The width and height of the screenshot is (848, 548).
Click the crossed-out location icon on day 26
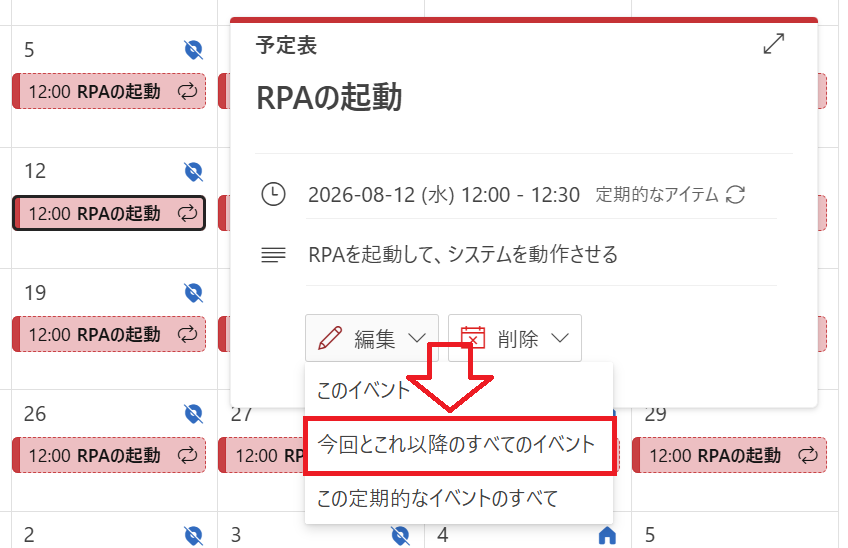(x=194, y=414)
